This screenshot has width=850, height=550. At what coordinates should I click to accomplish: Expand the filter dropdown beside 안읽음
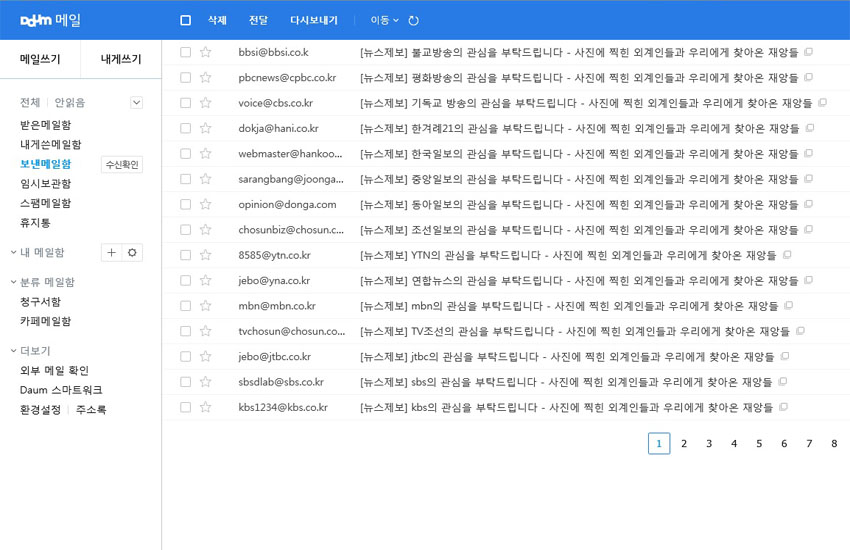pyautogui.click(x=137, y=102)
